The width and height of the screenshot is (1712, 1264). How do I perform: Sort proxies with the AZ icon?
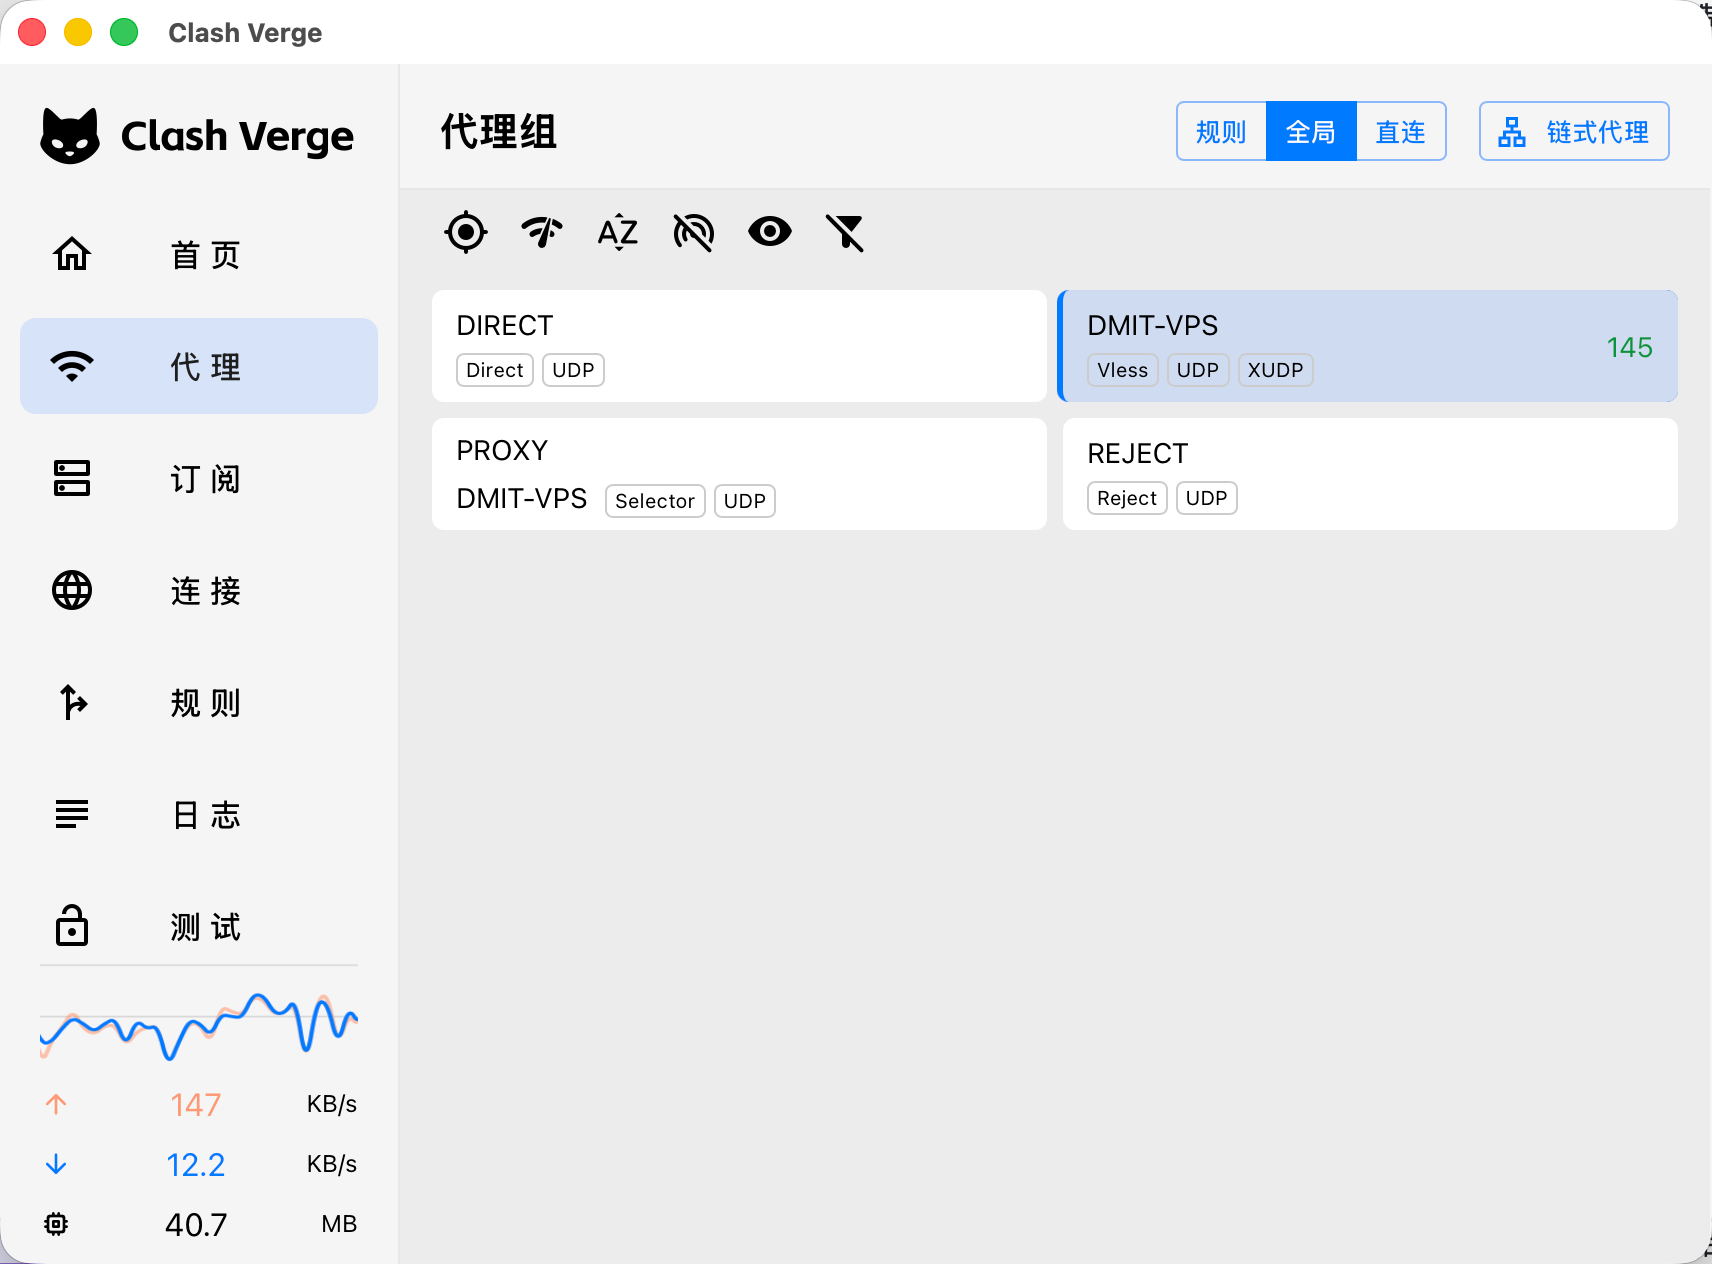pos(618,233)
